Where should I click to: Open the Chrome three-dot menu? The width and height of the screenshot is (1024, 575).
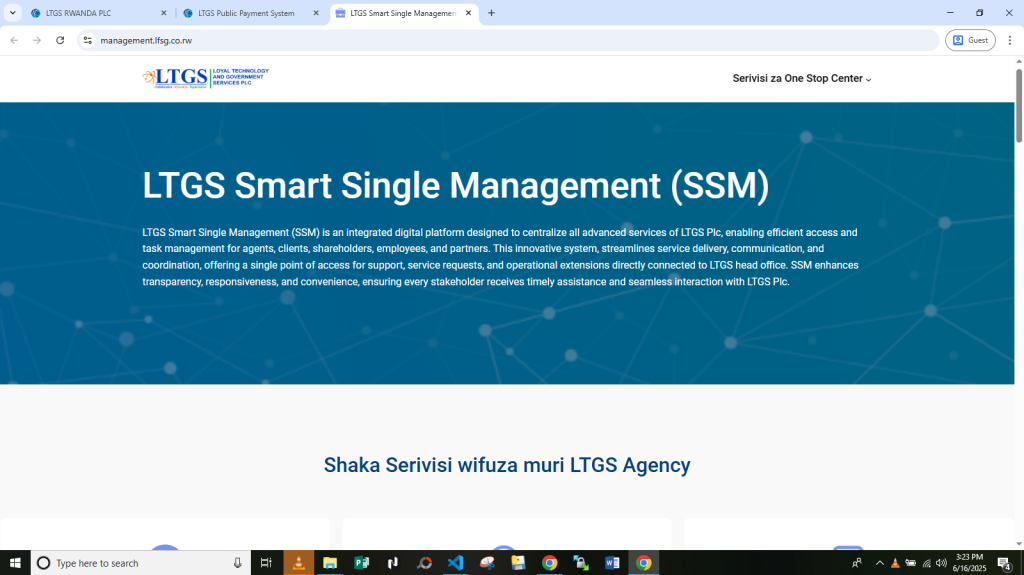coord(1010,41)
